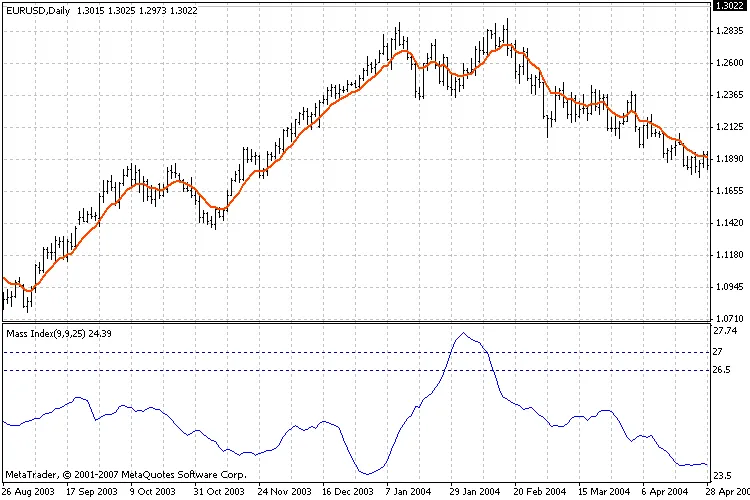Viewport: 750px width, 500px height.
Task: Select the 7 Jan 2004 date marker
Action: click(411, 492)
